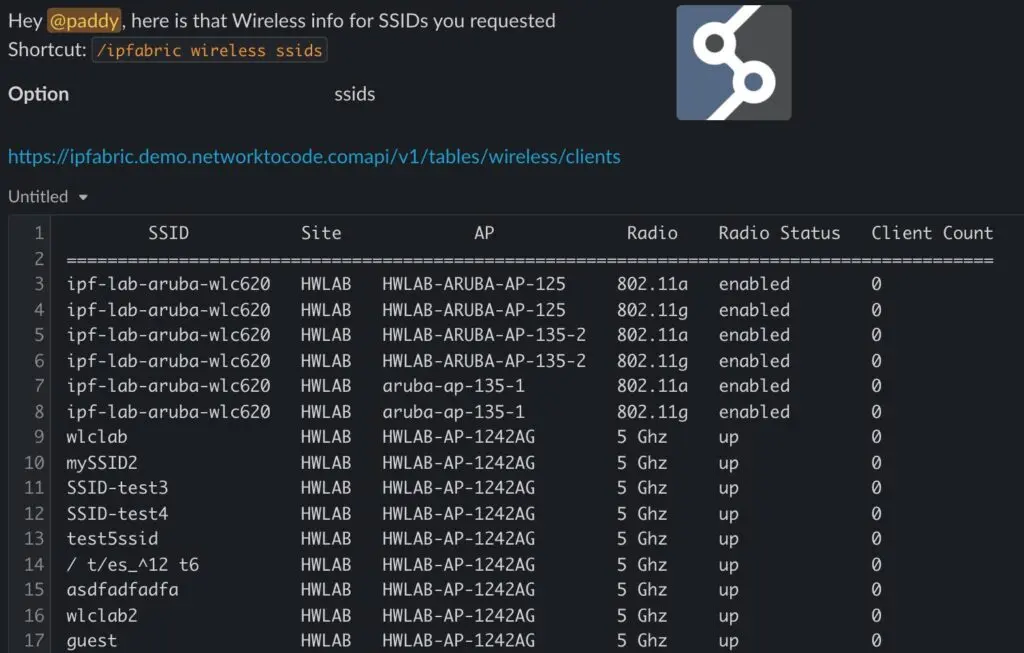Click the AP column header text
This screenshot has width=1024, height=653.
[484, 233]
